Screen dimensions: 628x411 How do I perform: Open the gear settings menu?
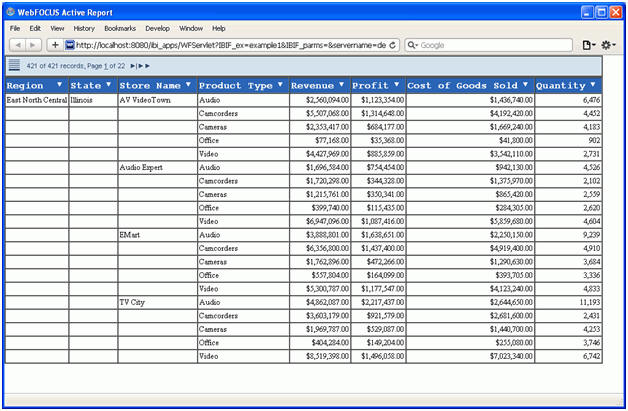[x=608, y=45]
